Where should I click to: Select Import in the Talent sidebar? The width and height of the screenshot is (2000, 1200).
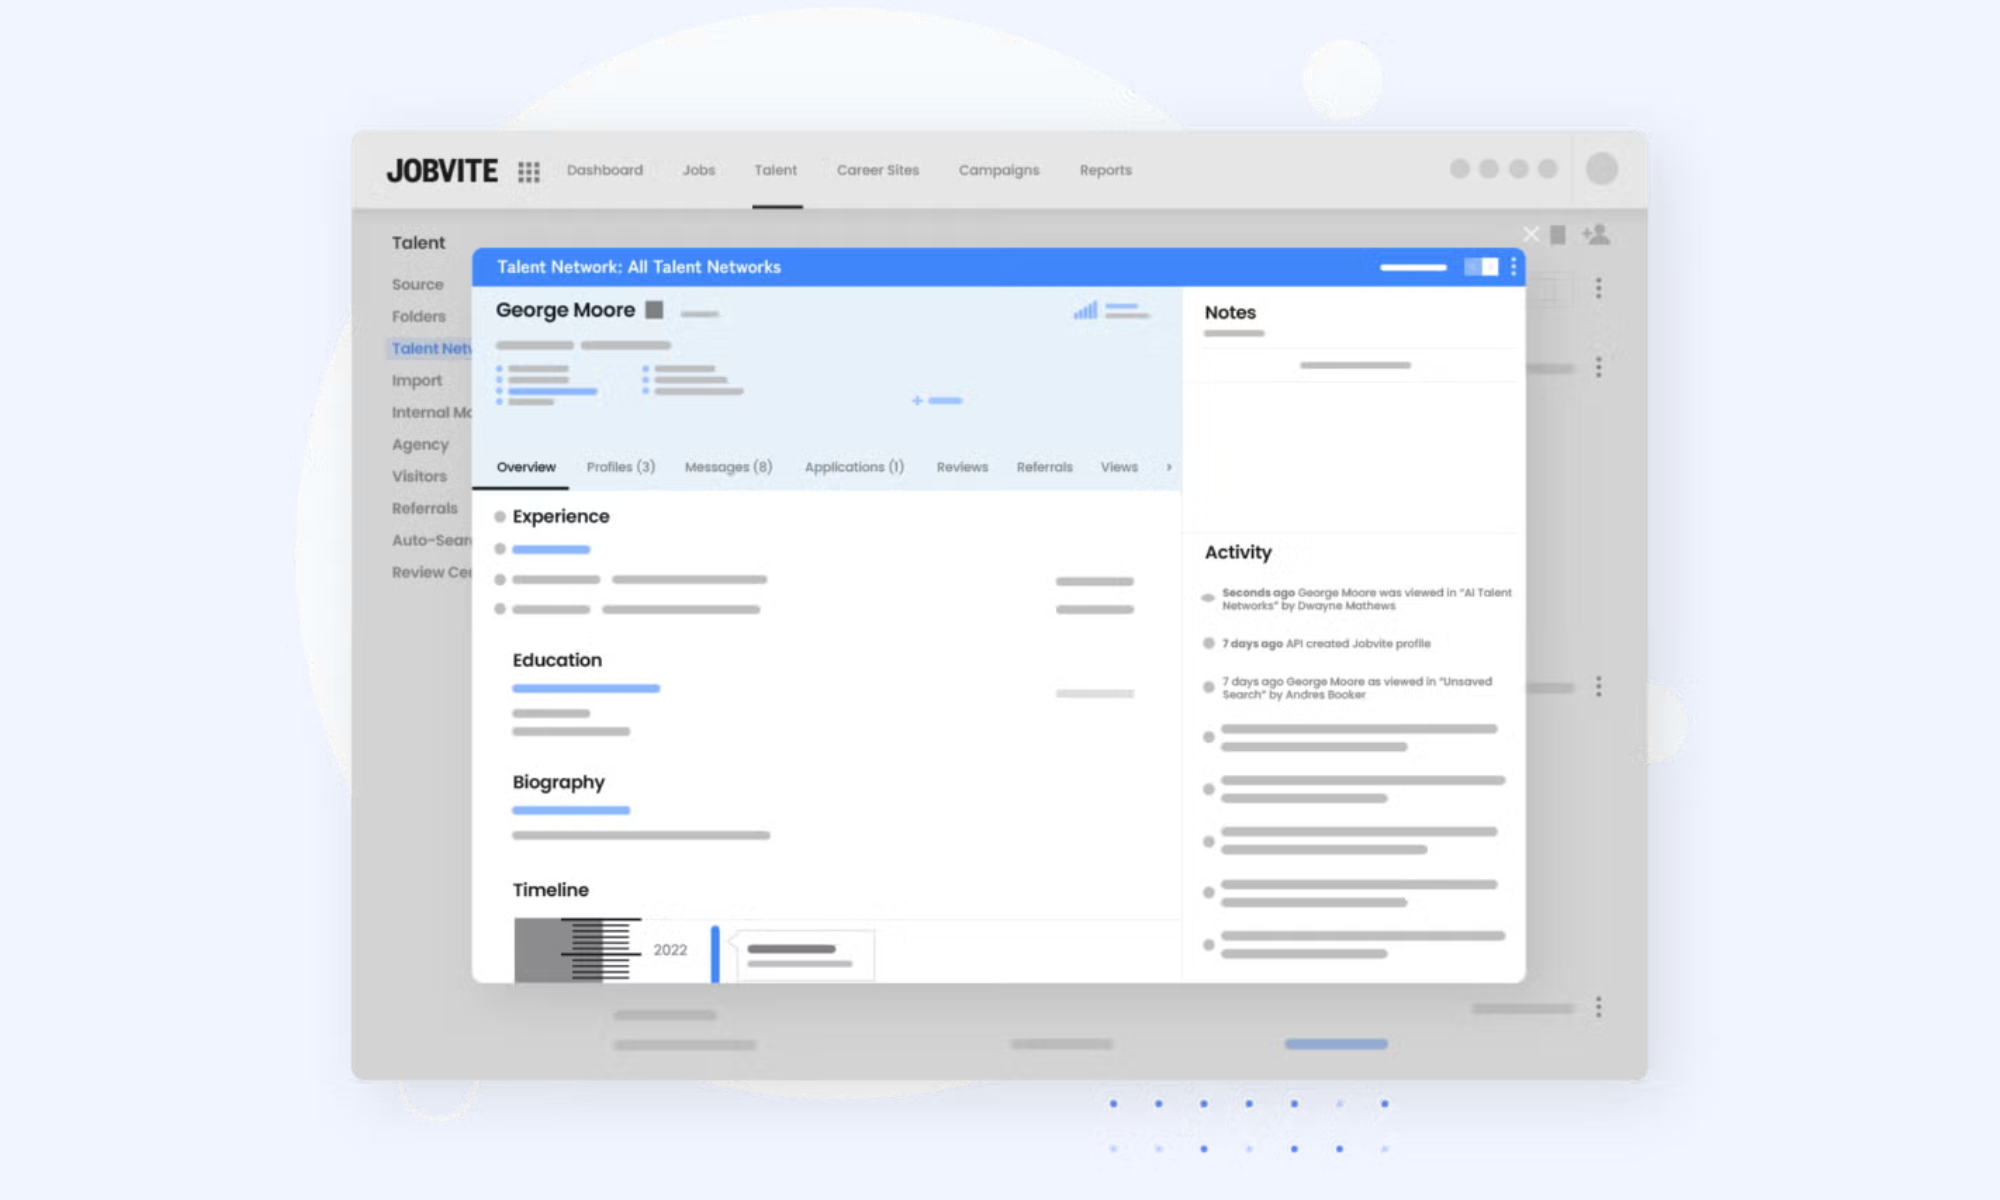click(x=417, y=380)
